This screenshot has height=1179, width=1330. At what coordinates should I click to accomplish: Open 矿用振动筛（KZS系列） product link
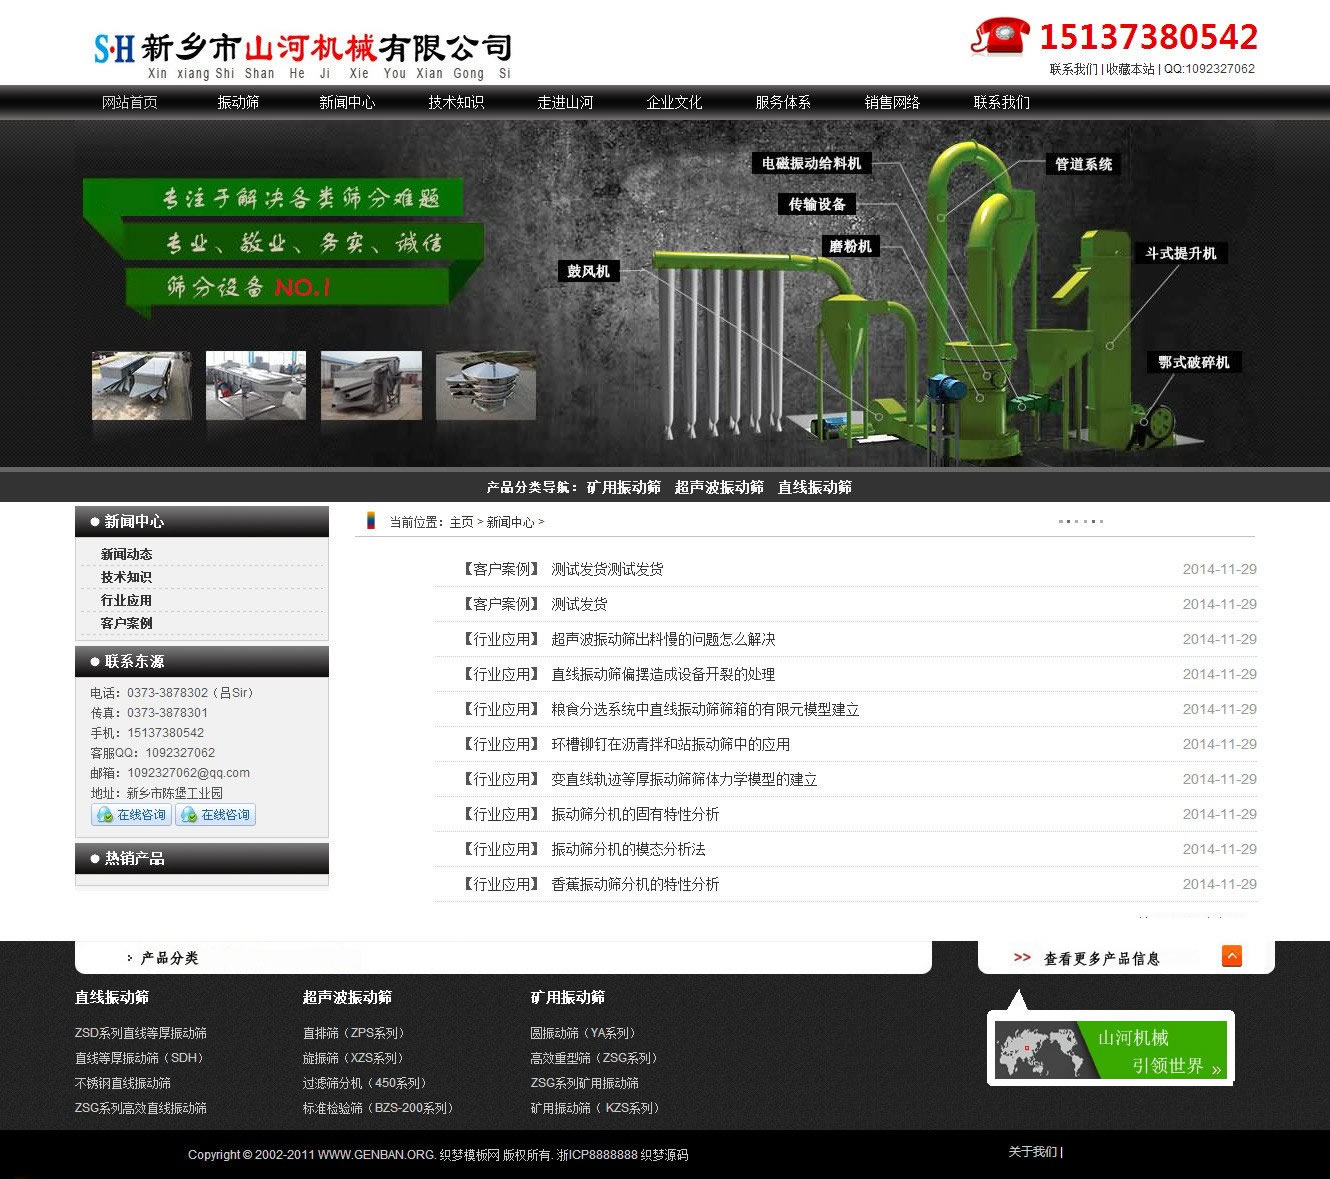pos(597,1108)
